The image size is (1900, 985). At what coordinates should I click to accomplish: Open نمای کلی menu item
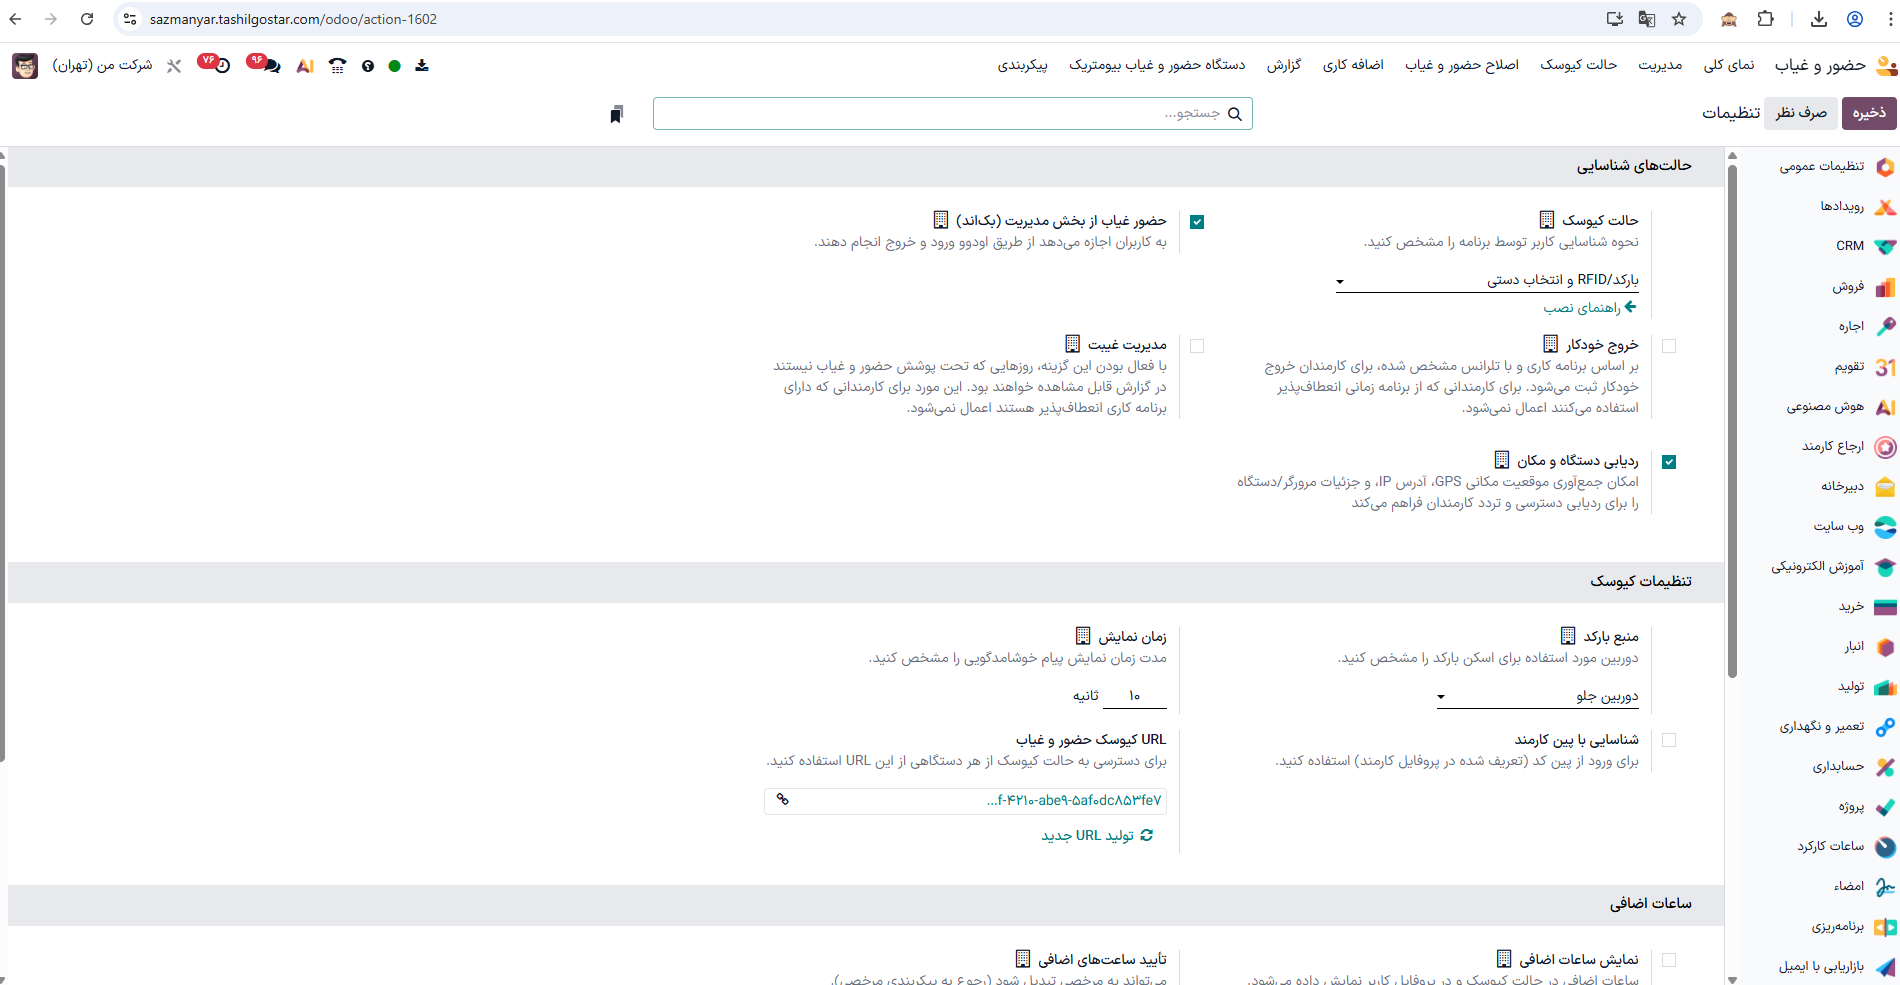pos(1729,65)
